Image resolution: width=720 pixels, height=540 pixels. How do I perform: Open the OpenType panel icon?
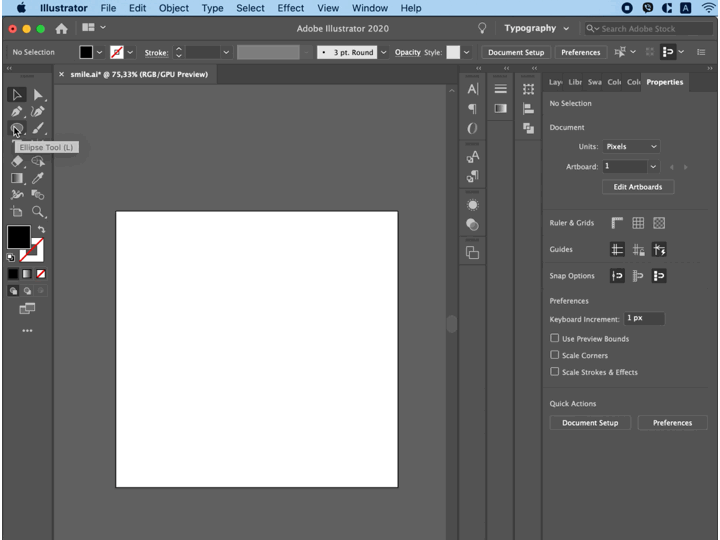point(472,129)
